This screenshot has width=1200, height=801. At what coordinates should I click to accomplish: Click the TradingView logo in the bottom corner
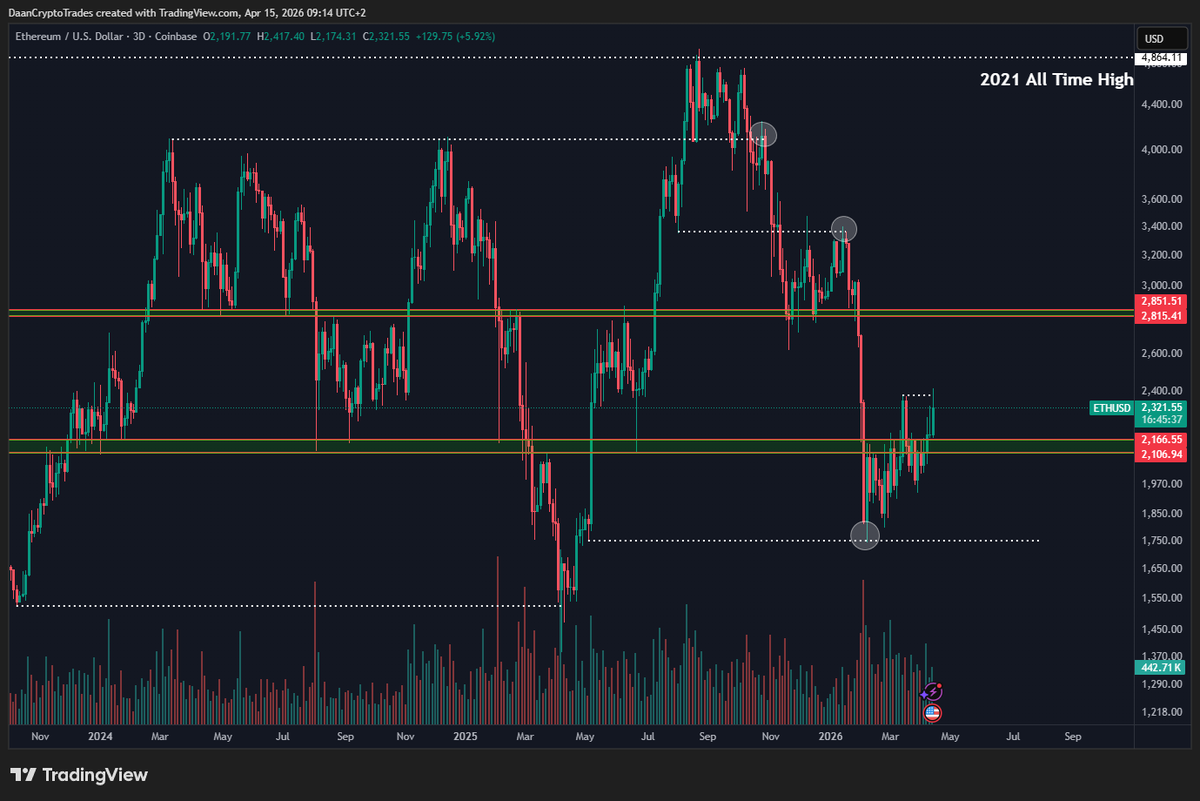click(x=76, y=775)
